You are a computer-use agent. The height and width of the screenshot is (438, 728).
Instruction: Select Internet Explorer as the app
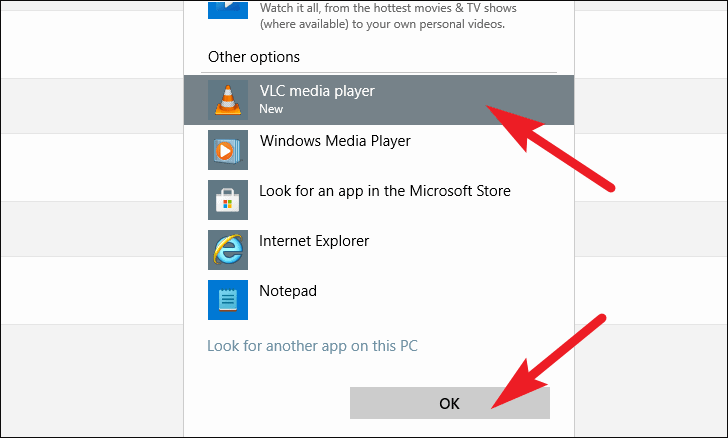coord(379,250)
